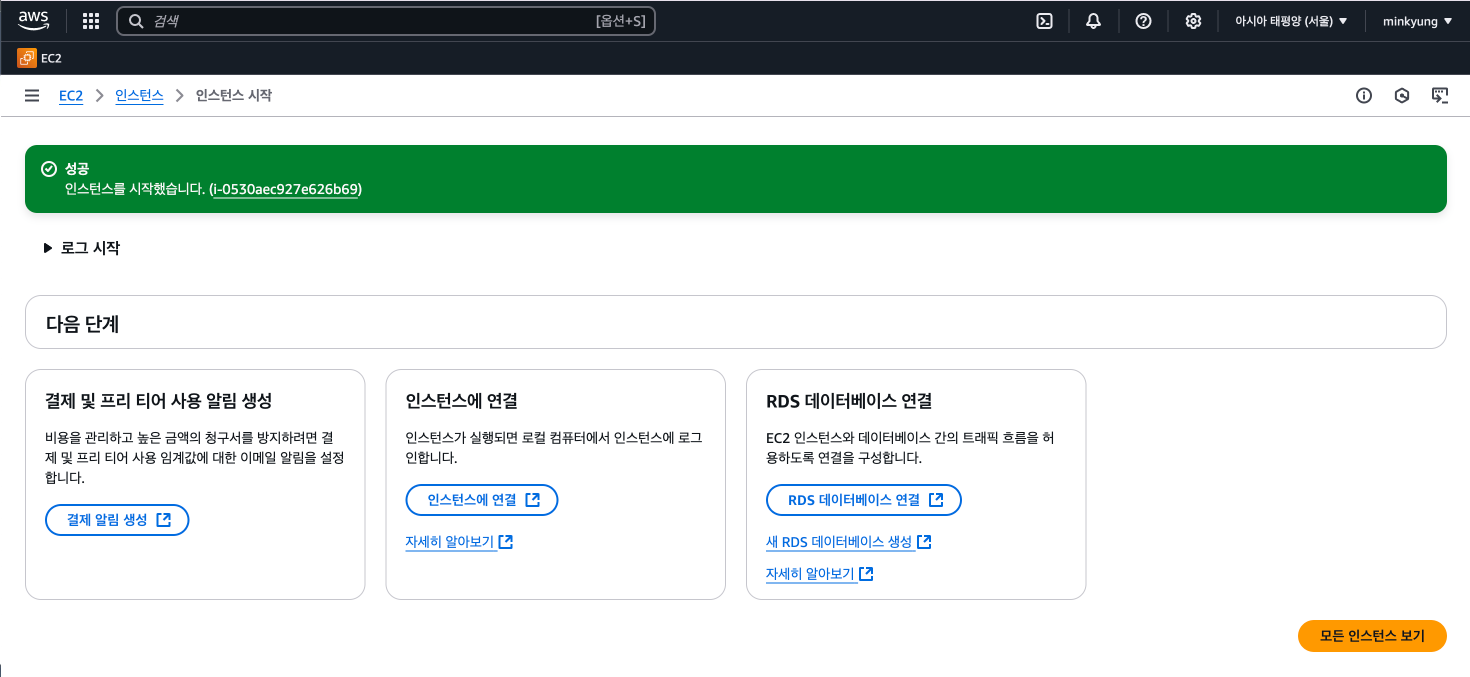
Task: Open console settings gear icon
Action: [1193, 21]
